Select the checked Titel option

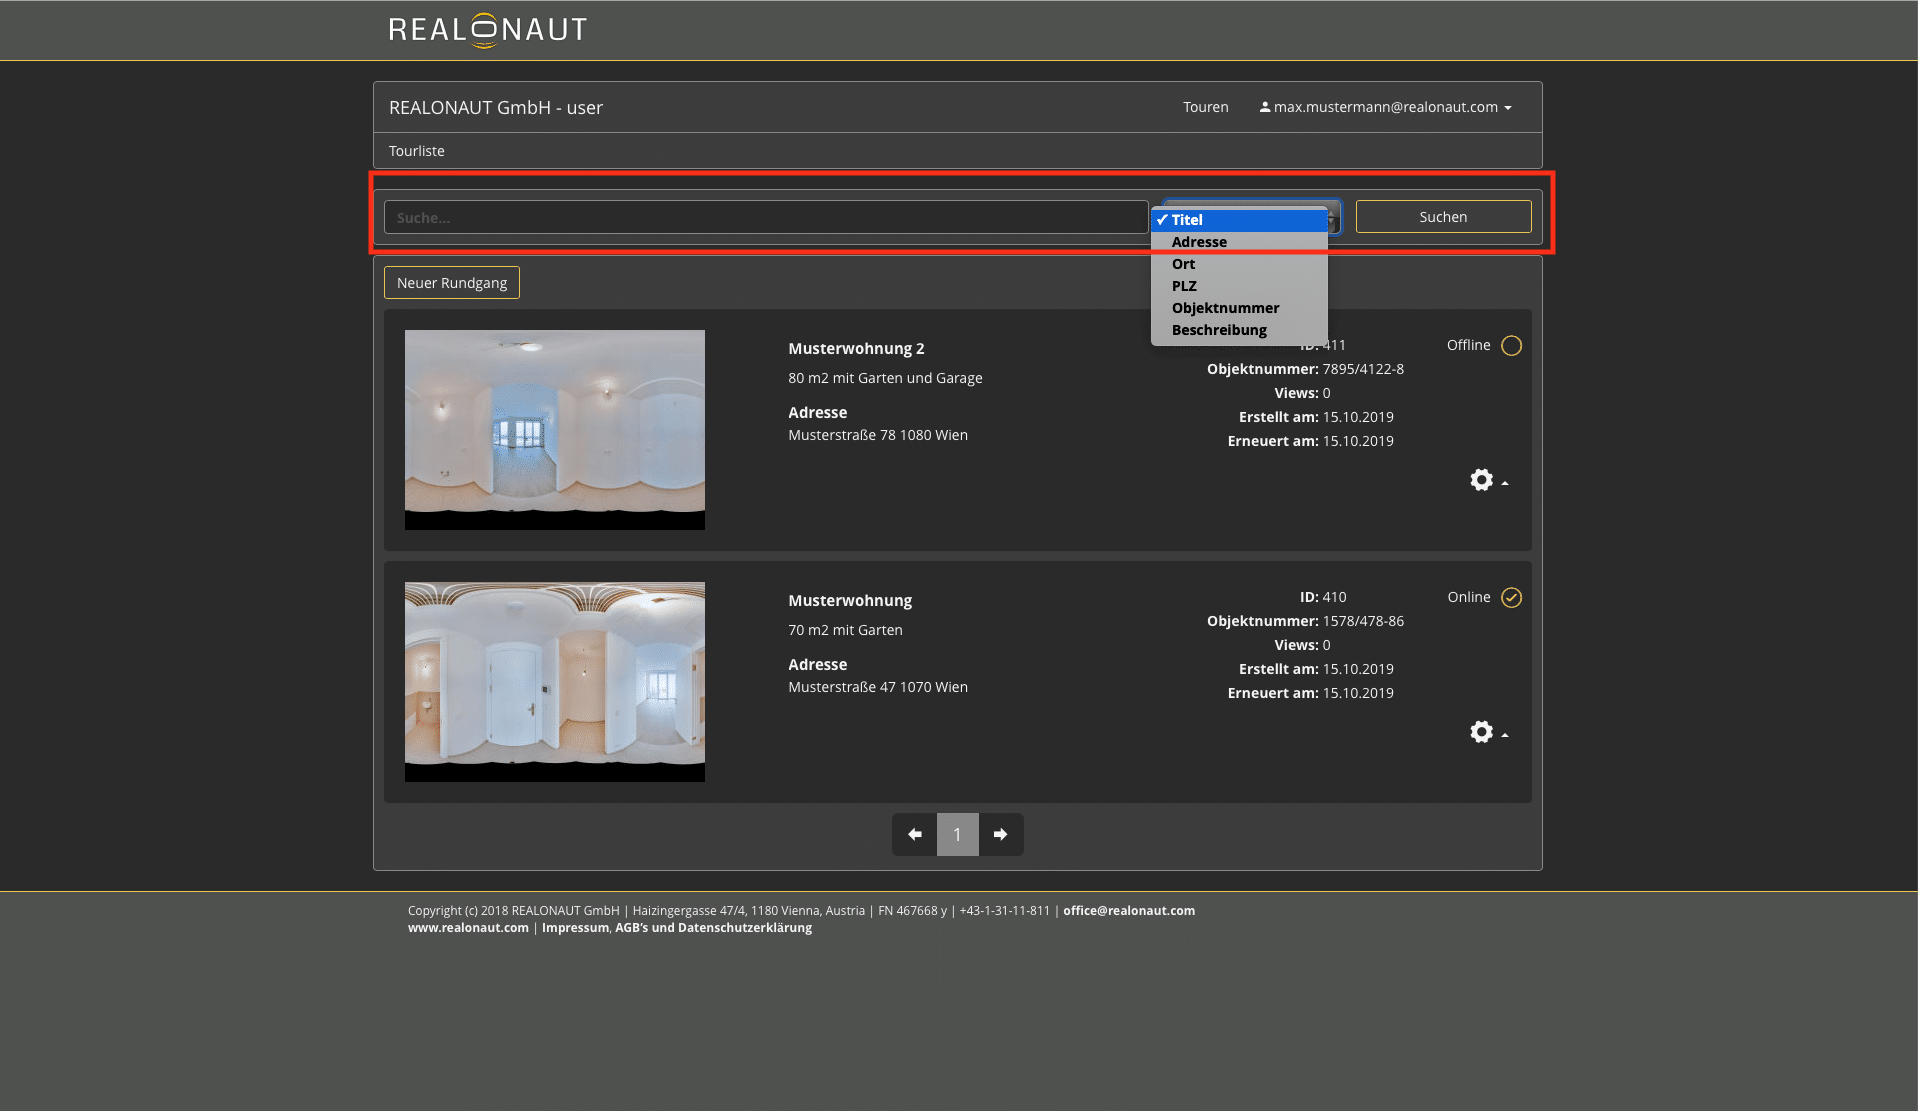pyautogui.click(x=1187, y=220)
